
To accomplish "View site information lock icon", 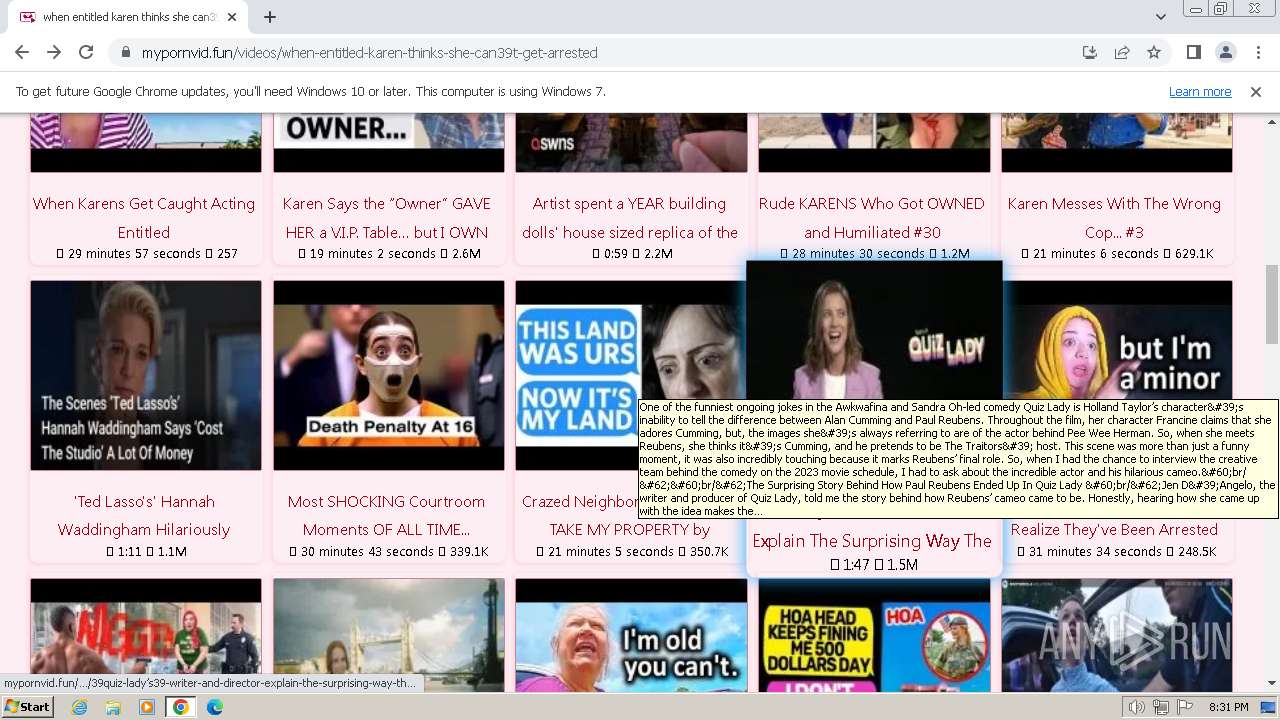I will pyautogui.click(x=125, y=52).
